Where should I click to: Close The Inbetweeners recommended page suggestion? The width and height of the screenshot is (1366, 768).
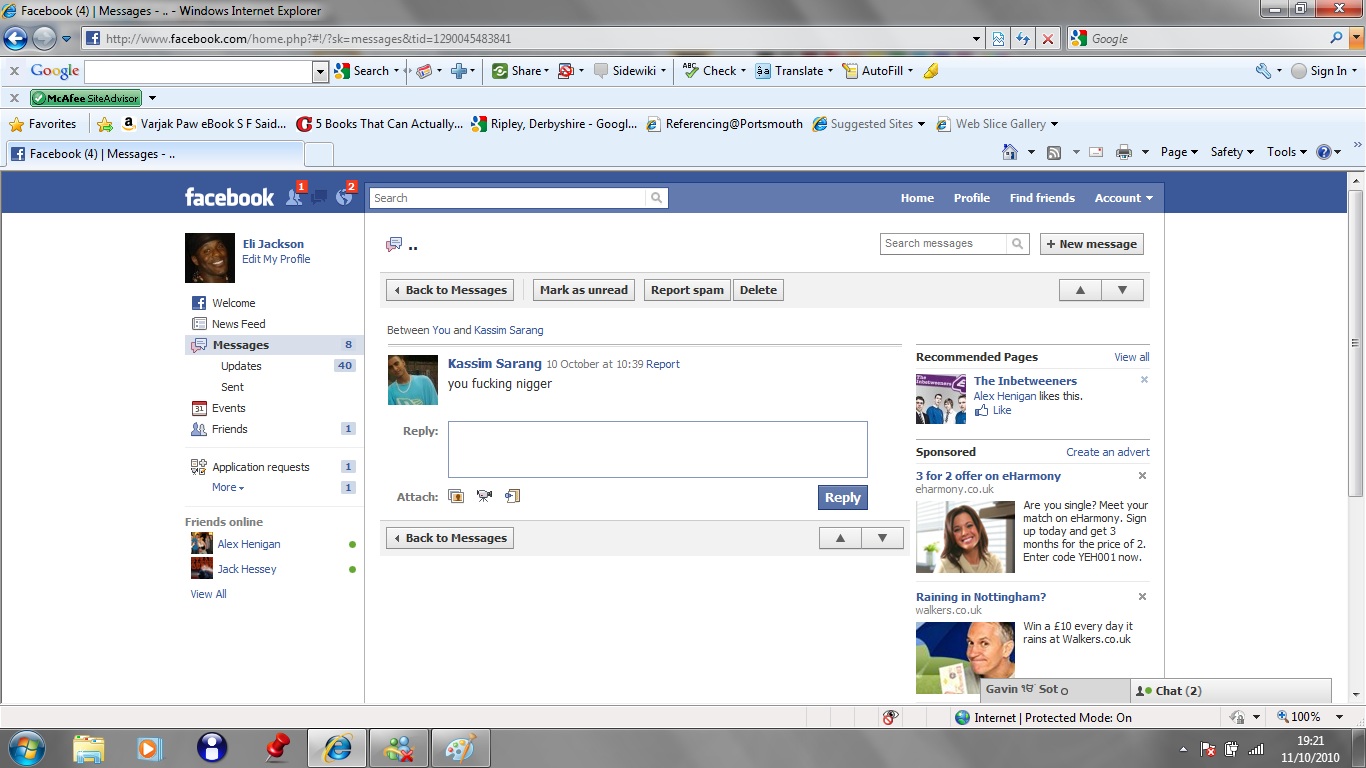click(1144, 380)
